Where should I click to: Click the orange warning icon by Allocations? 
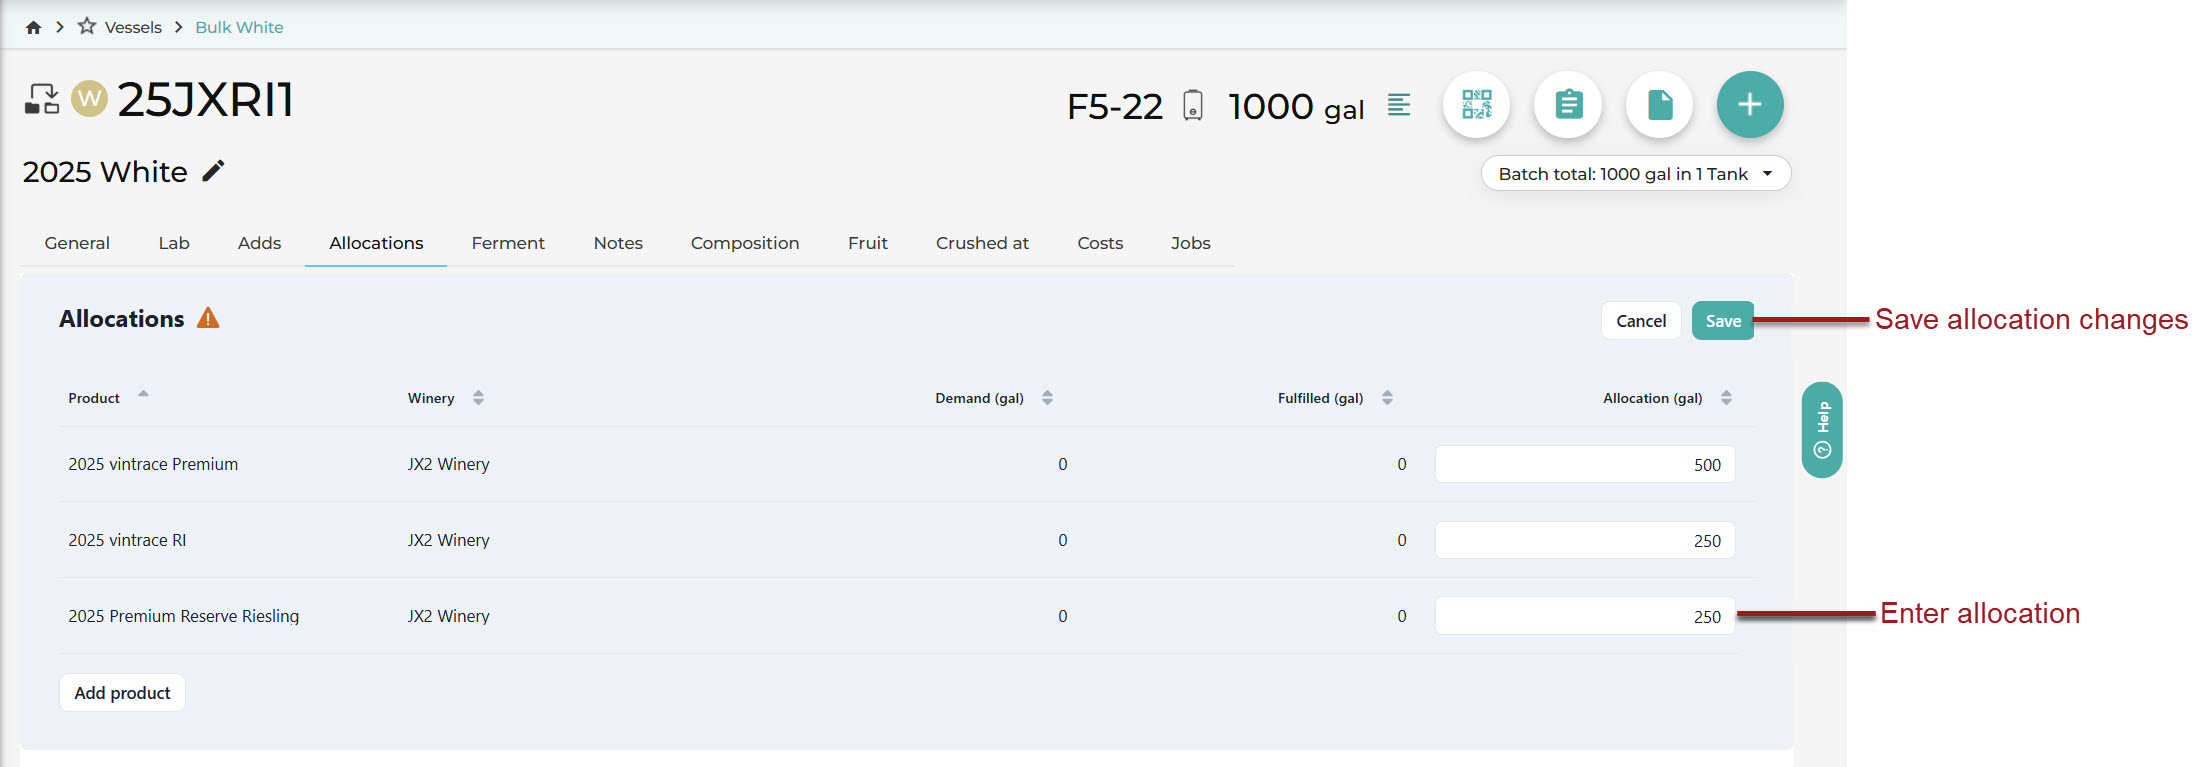(208, 318)
